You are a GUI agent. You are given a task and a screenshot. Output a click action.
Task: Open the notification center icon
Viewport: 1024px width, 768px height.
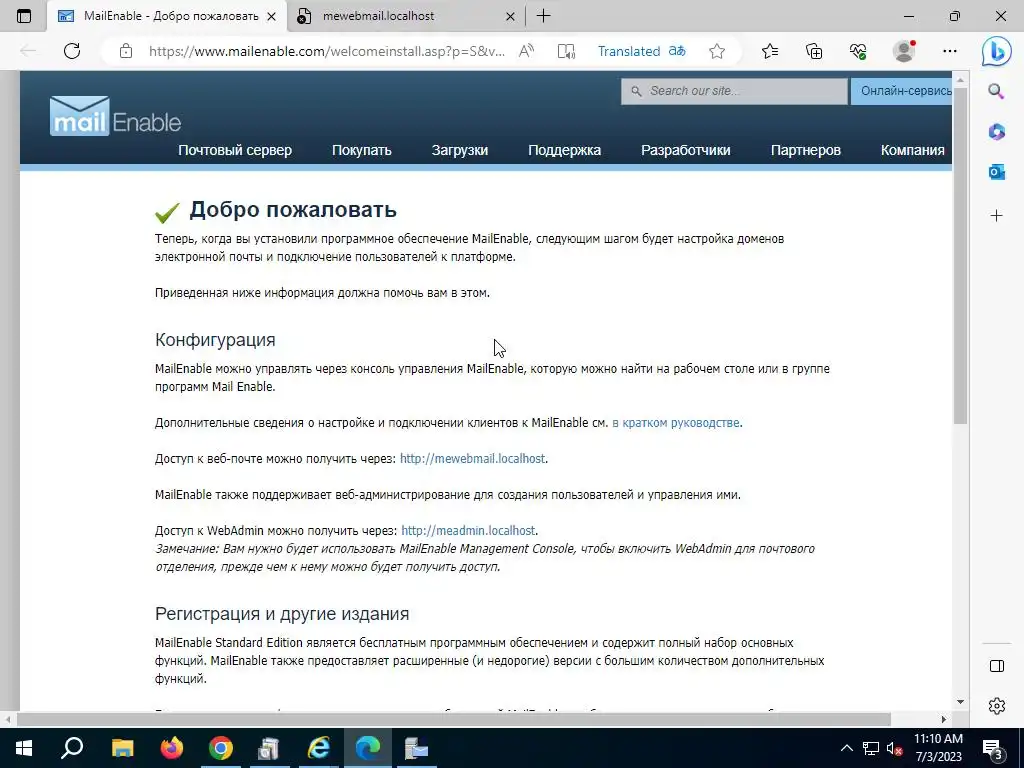click(993, 749)
